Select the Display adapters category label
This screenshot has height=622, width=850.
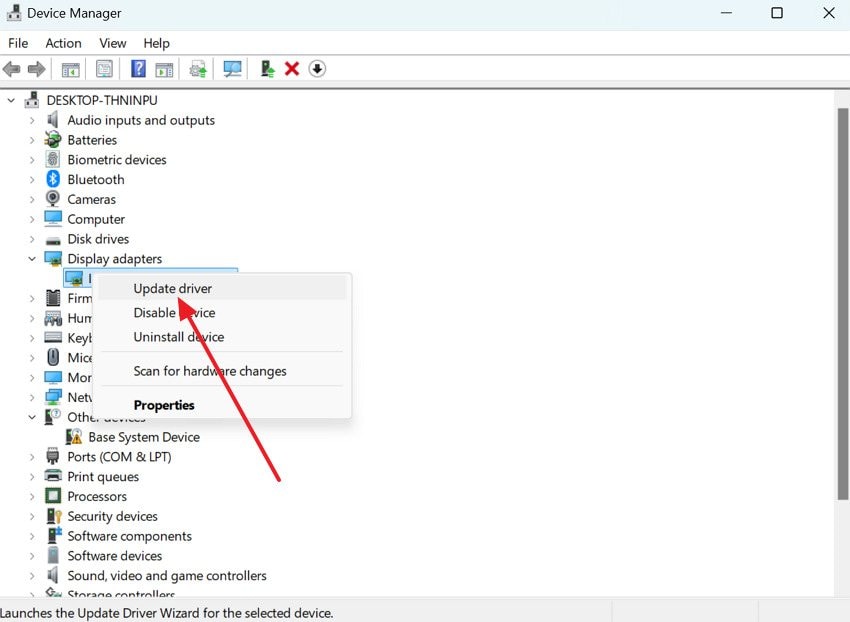click(114, 259)
